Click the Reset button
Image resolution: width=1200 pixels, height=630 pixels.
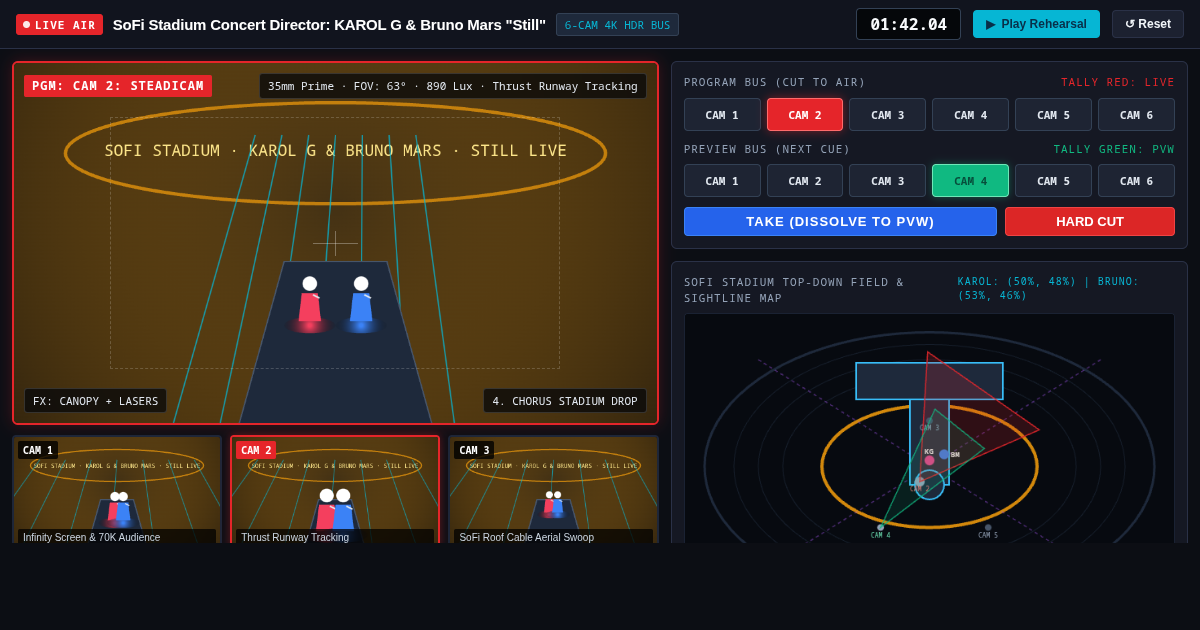[1148, 24]
